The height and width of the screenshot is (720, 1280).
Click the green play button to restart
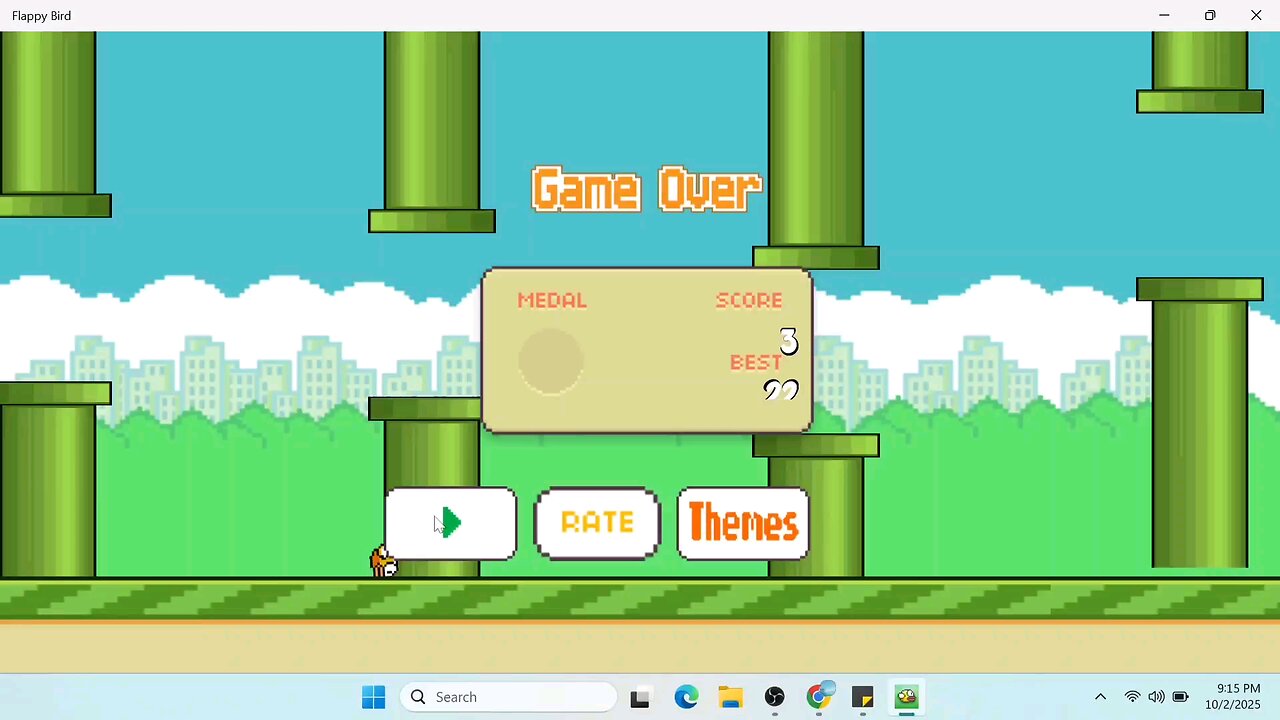[451, 523]
